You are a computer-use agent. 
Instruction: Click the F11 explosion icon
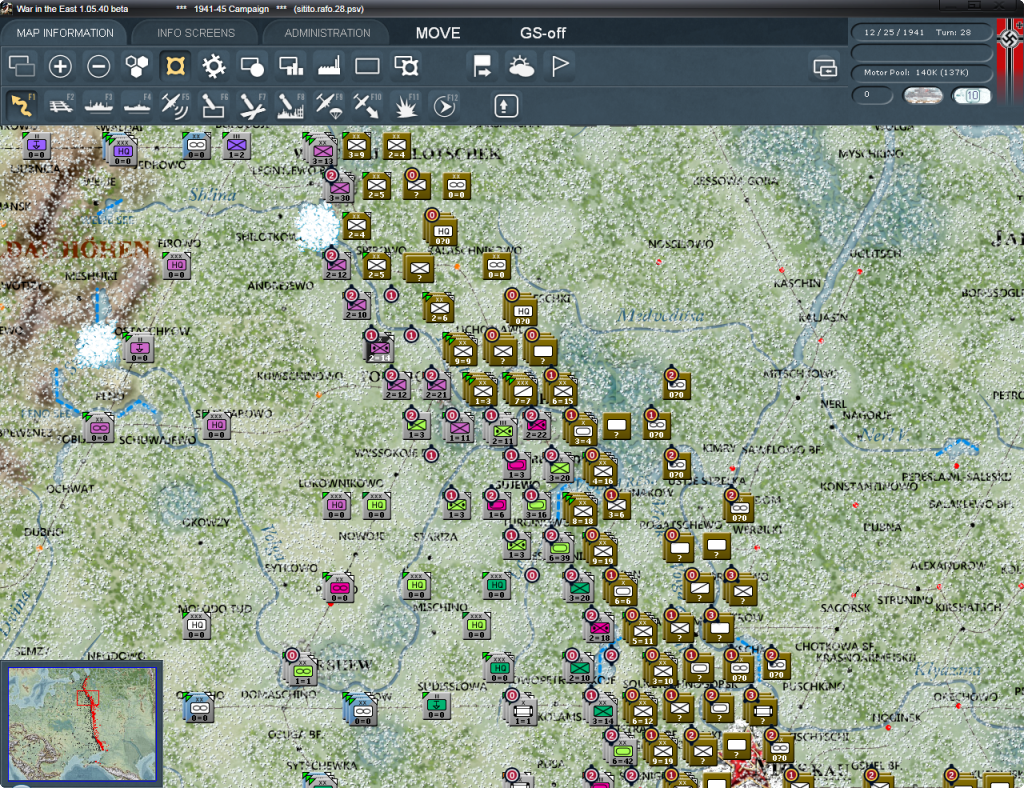406,106
